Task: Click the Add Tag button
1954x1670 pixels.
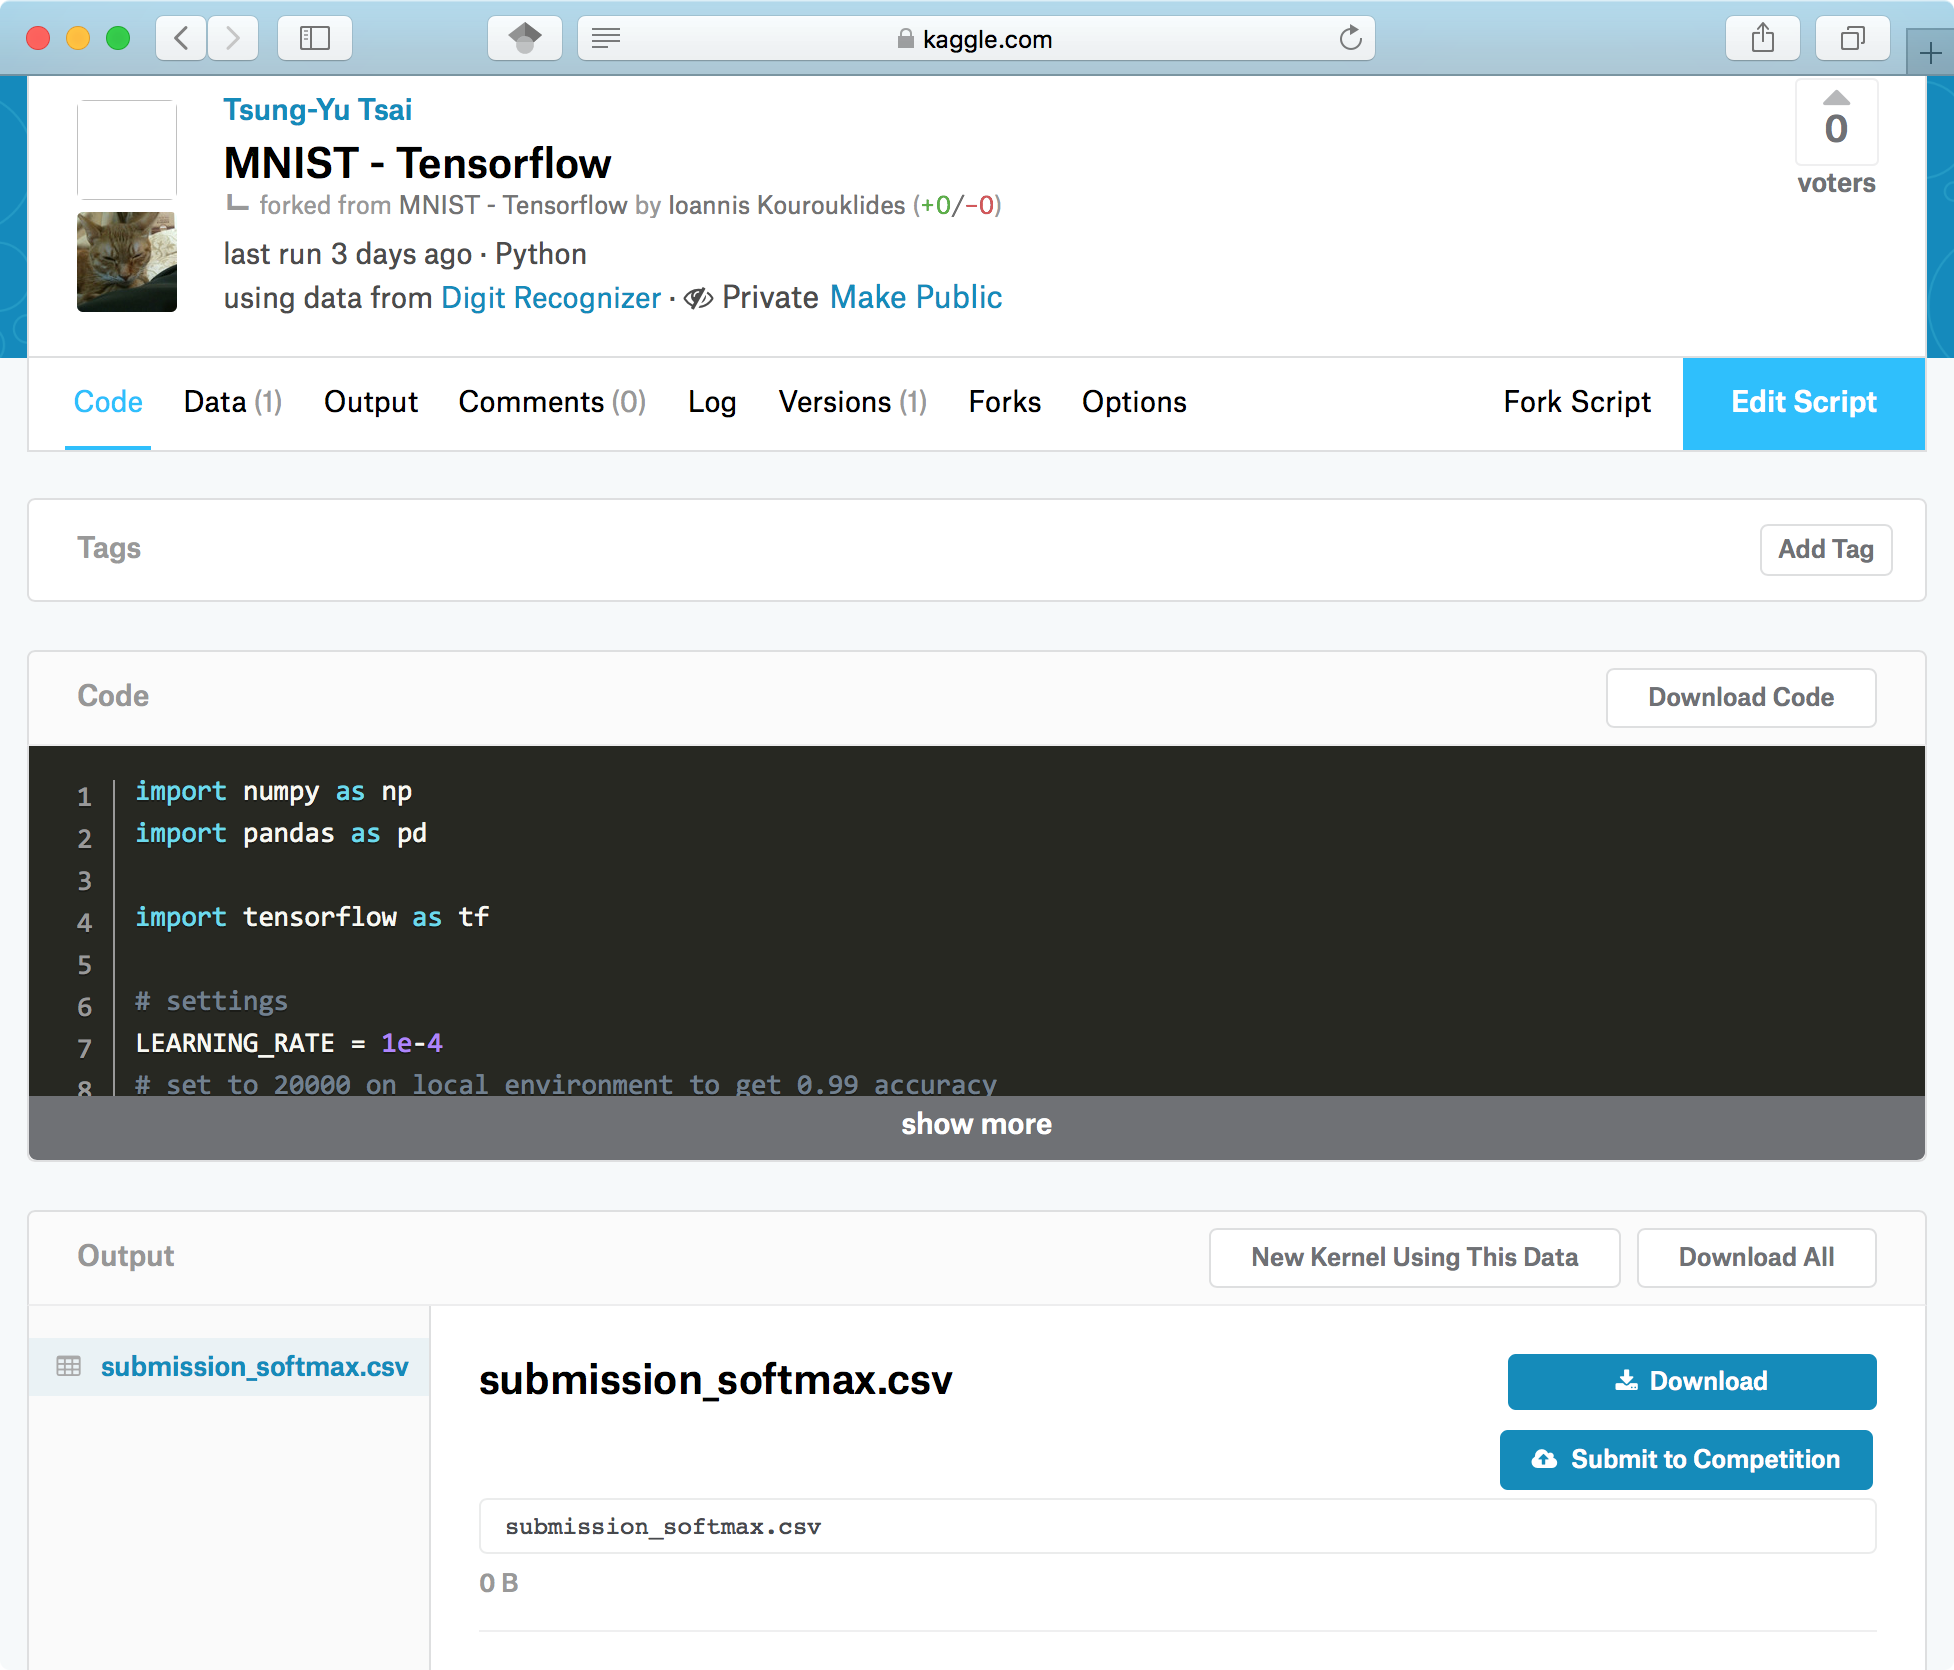Action: coord(1825,549)
